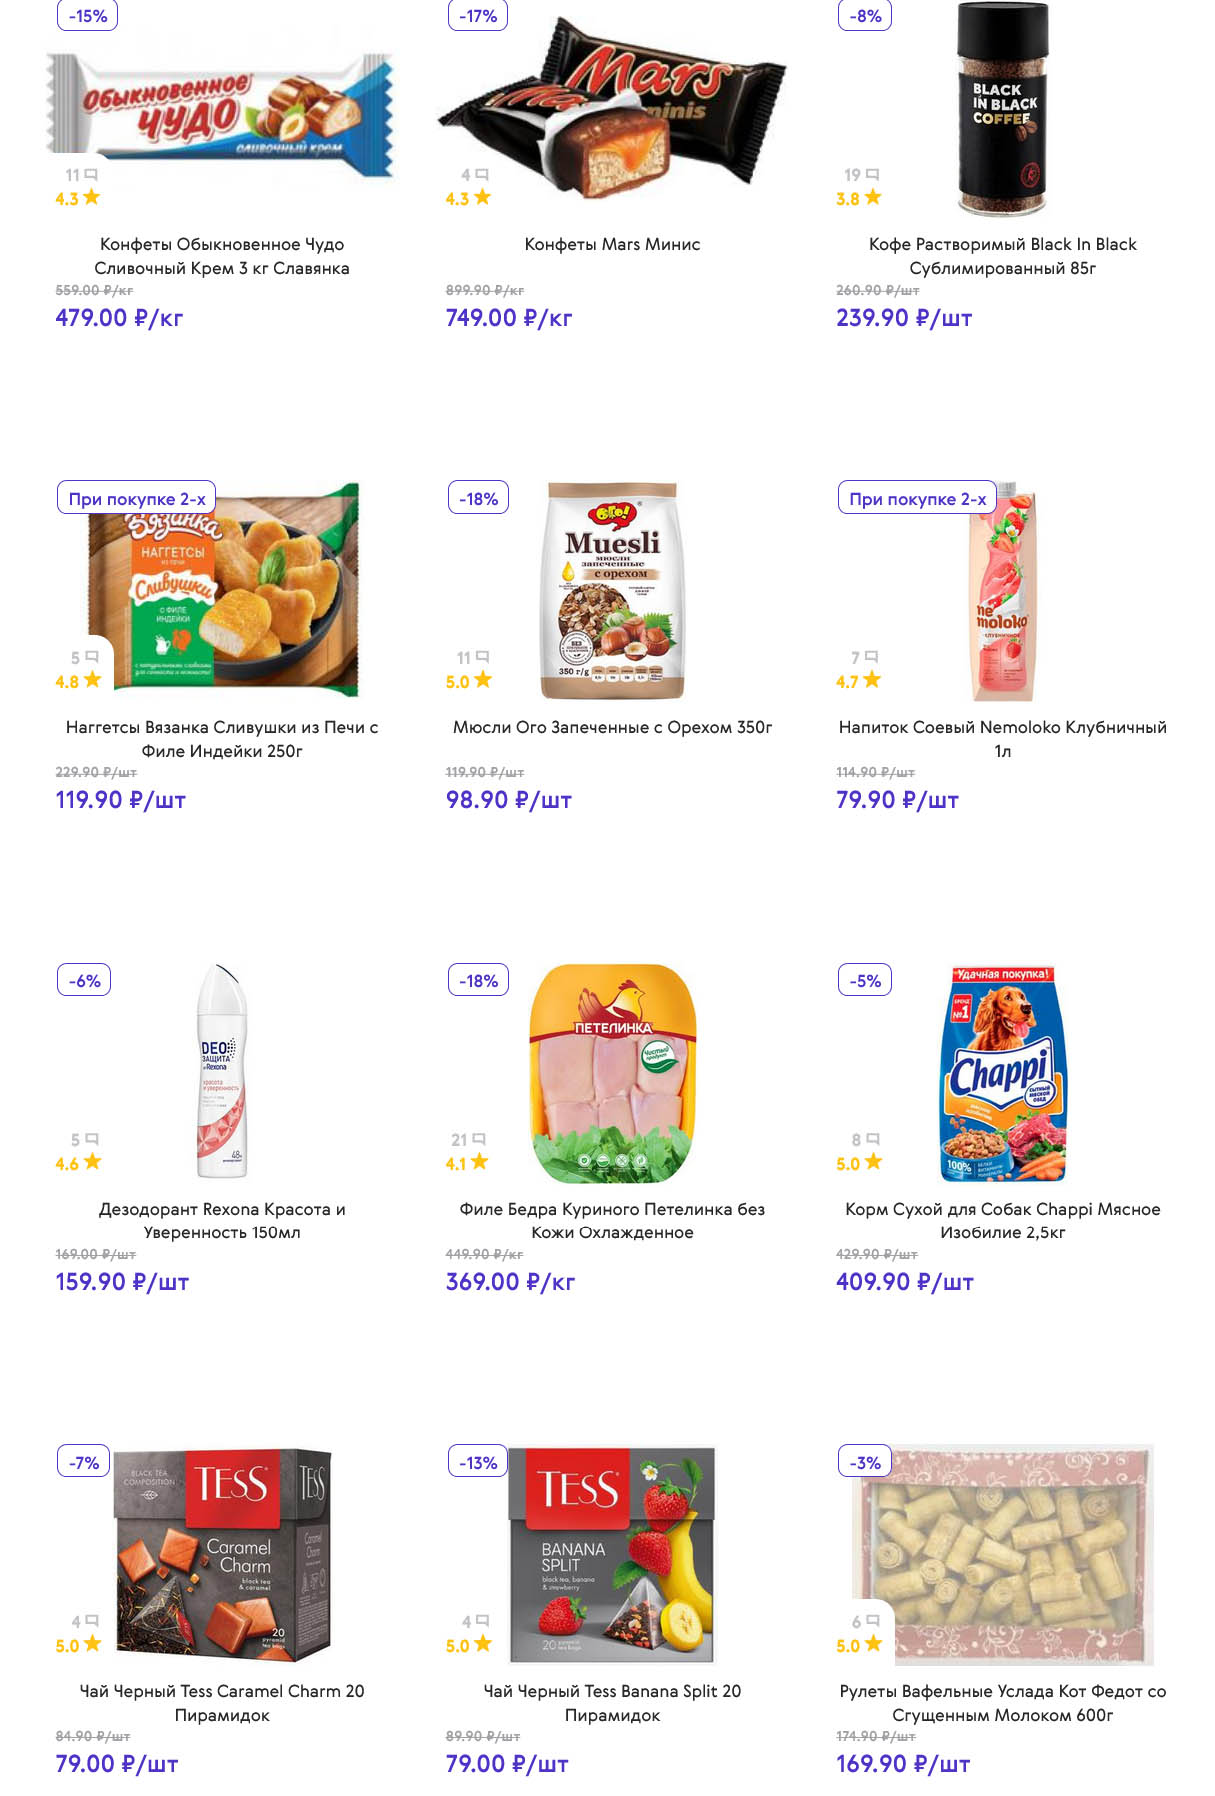Click the rating star on Chappi dog food
The image size is (1215, 1796).
click(874, 1162)
